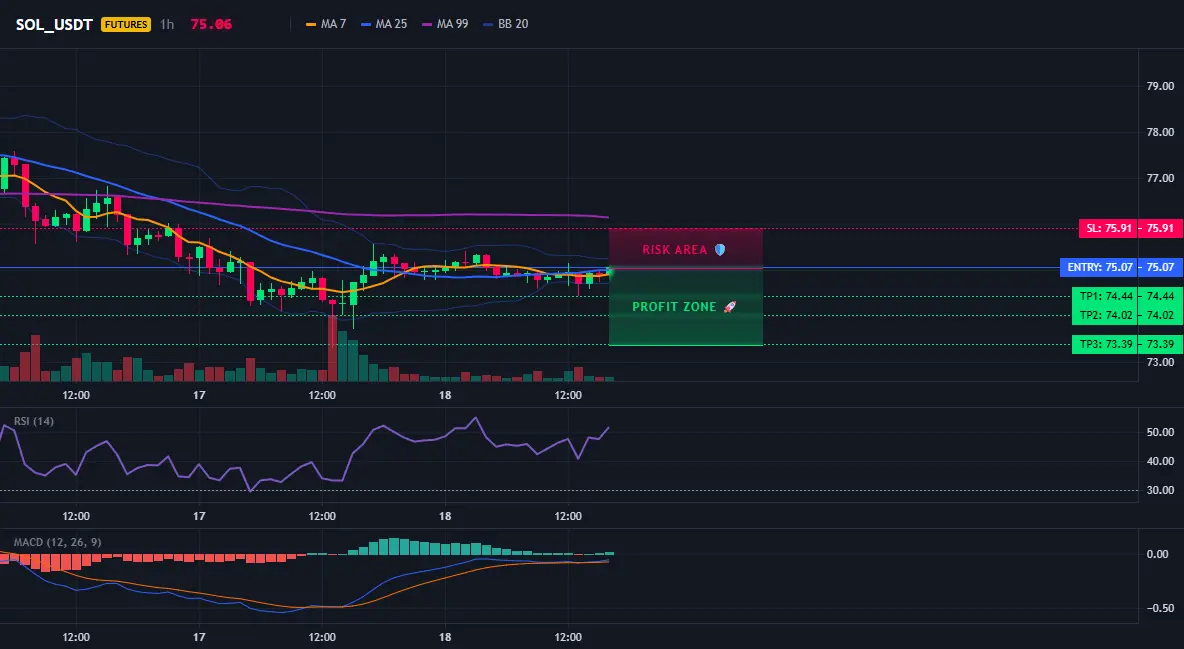Image resolution: width=1184 pixels, height=649 pixels.
Task: Click 79.00 on the price axis
Action: [1160, 86]
